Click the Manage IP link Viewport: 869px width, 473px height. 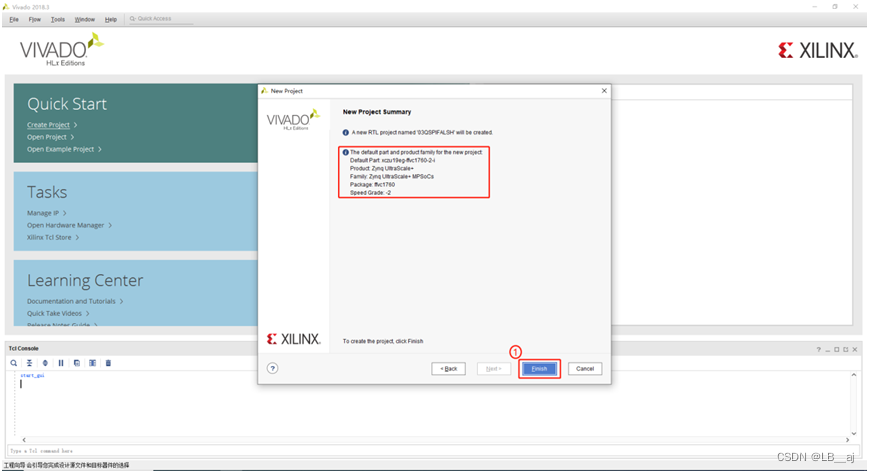click(43, 213)
